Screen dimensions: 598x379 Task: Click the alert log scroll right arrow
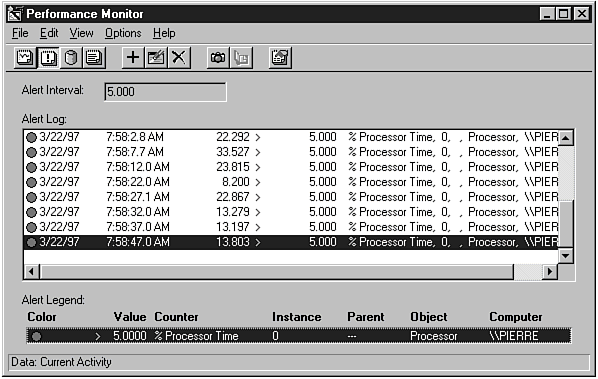[550, 271]
